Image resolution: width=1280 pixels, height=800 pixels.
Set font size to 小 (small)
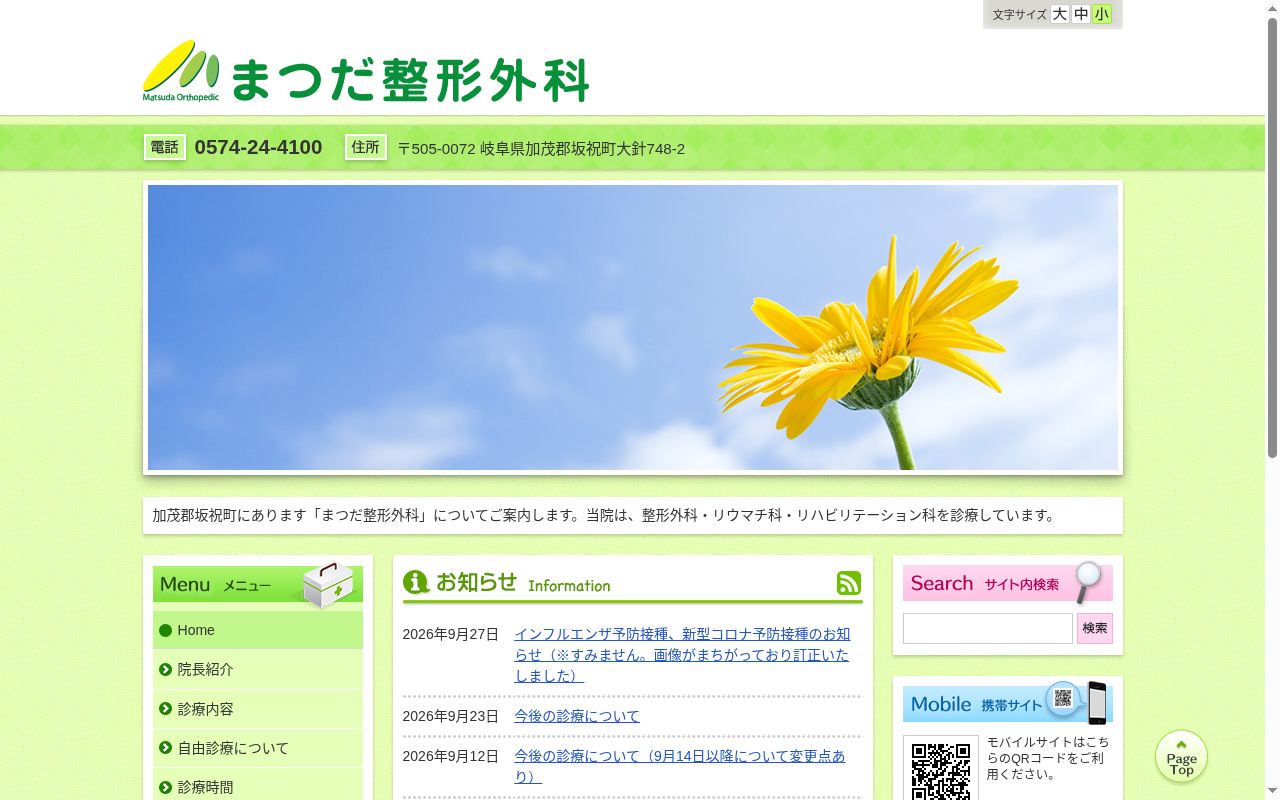pyautogui.click(x=1102, y=14)
